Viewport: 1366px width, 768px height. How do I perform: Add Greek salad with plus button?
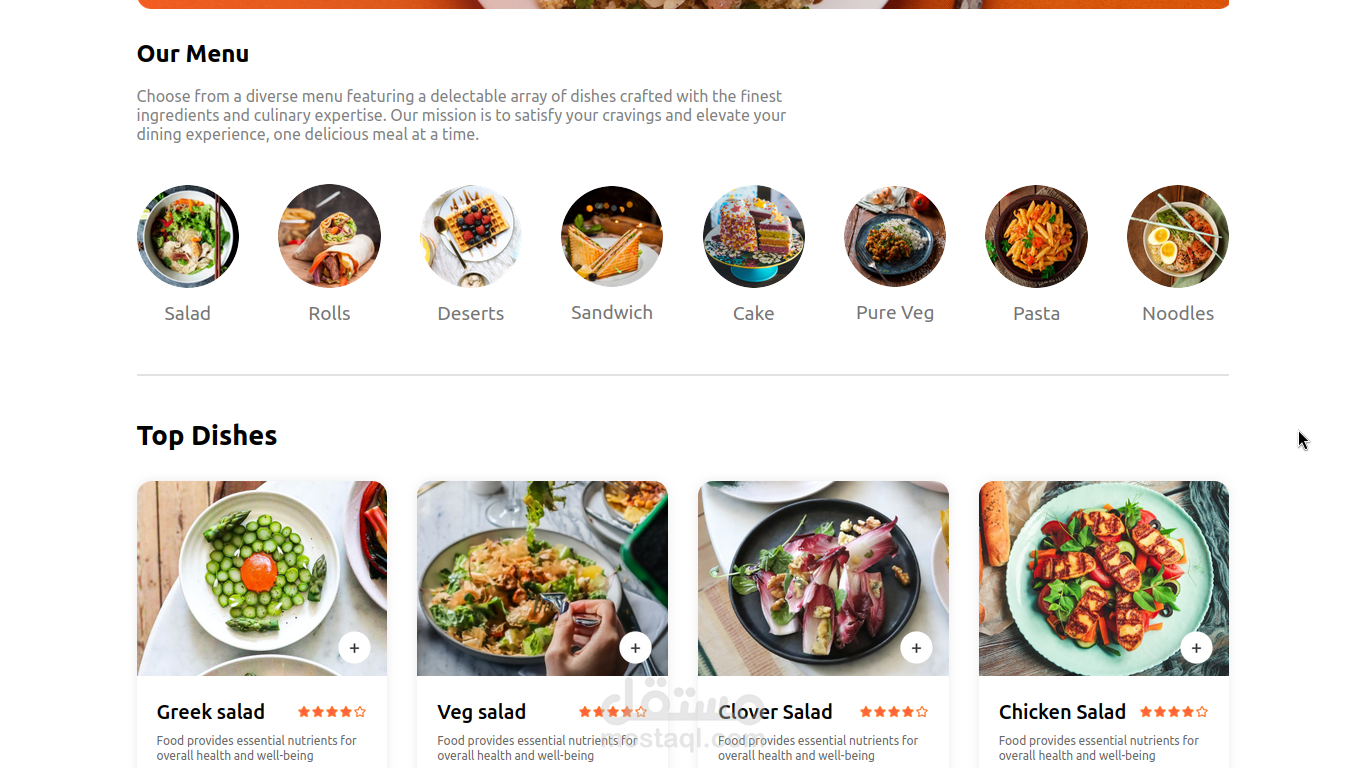[354, 648]
